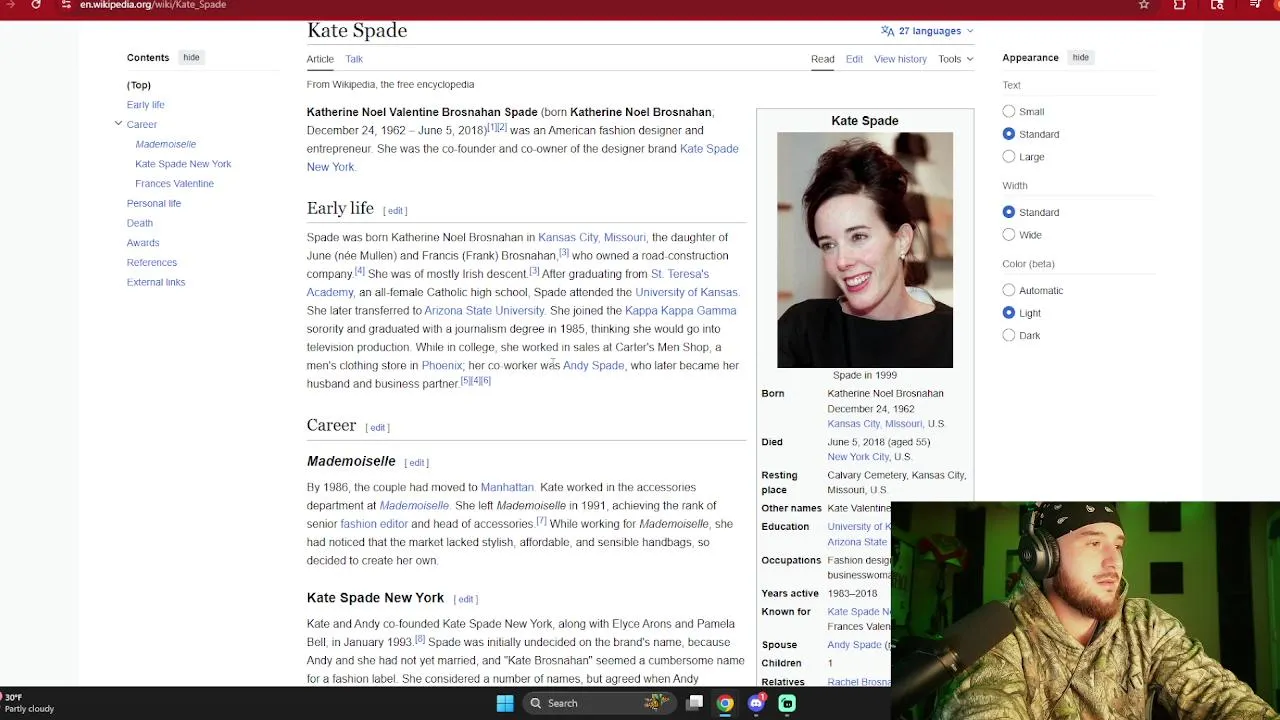Screen dimensions: 1280x720
Task: Jump to Frances Valentine in Contents
Action: coord(174,184)
